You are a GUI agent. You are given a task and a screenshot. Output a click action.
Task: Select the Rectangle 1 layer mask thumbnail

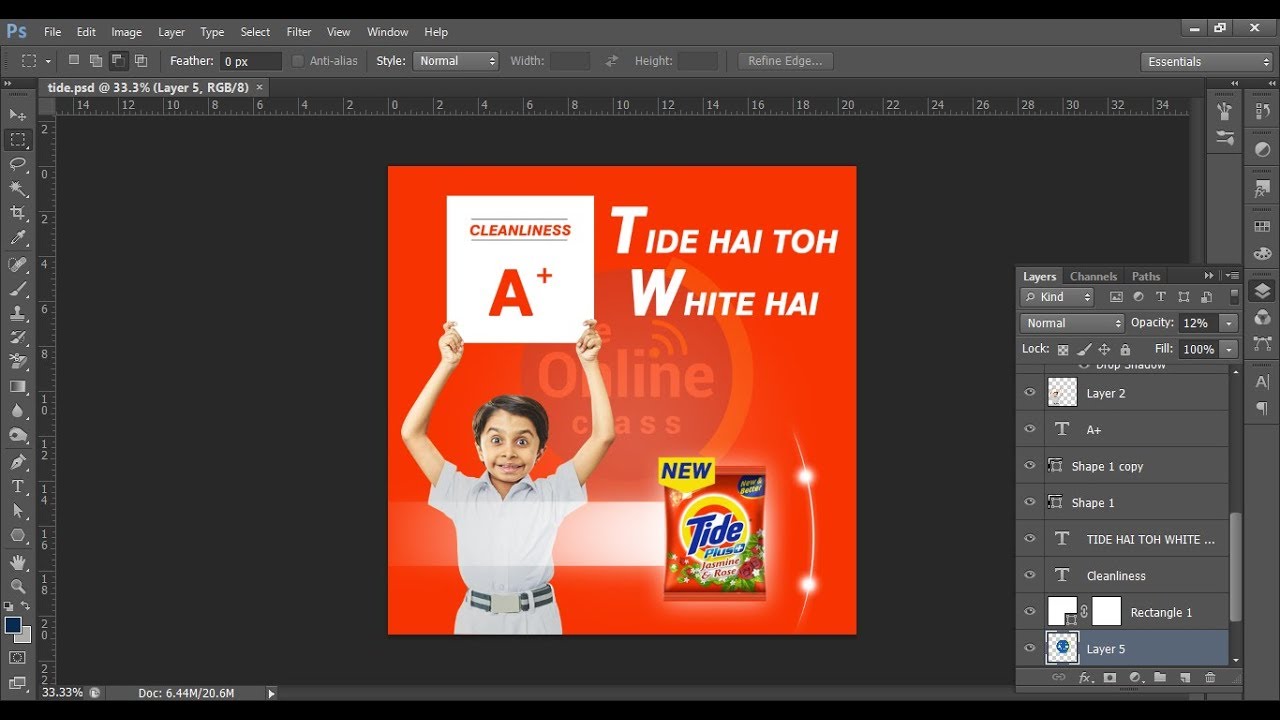1106,611
